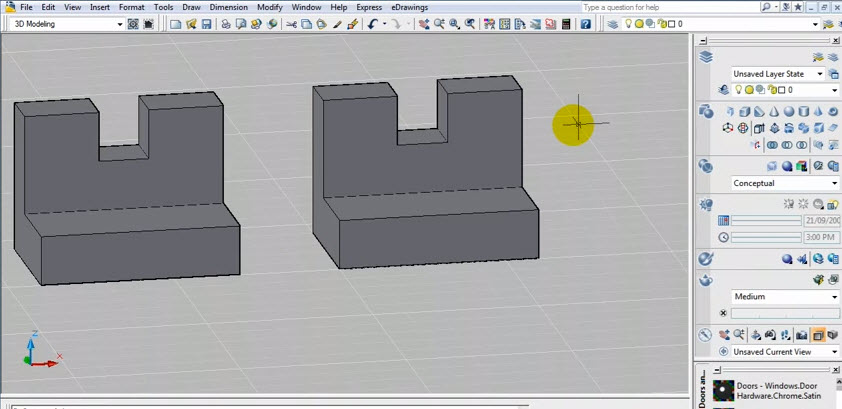Open the eDrawings menu
The width and height of the screenshot is (842, 409).
tap(410, 8)
